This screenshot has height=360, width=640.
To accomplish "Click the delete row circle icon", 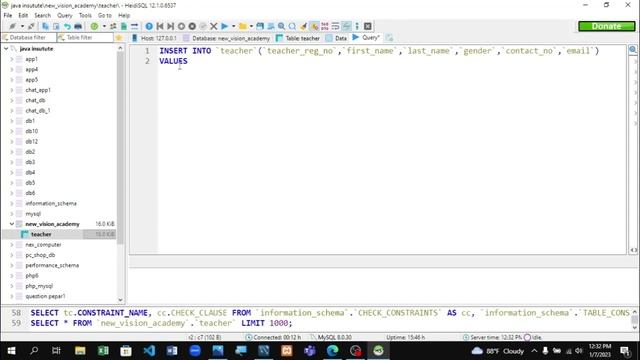I will 192,26.
